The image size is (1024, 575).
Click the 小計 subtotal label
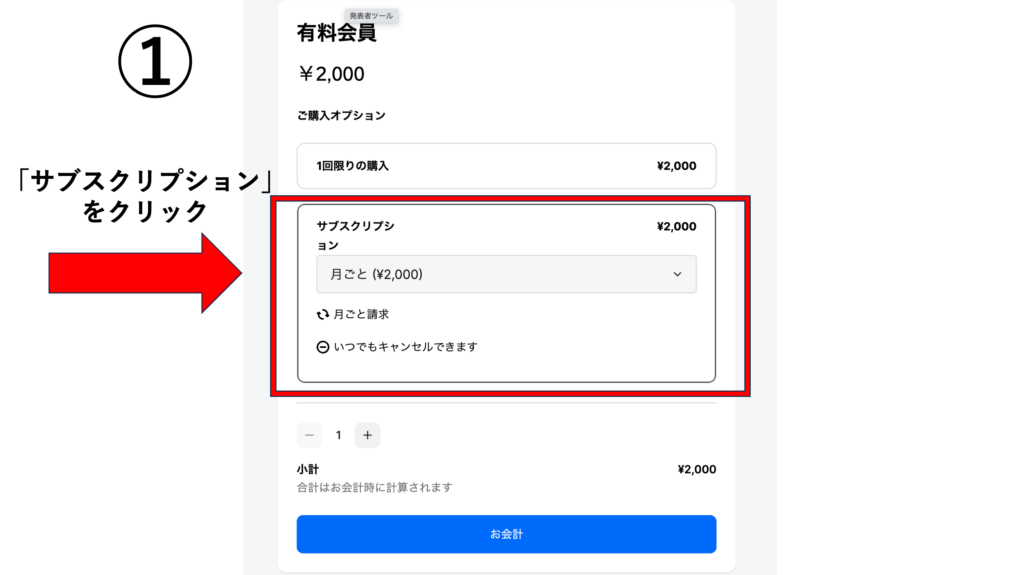pos(308,469)
